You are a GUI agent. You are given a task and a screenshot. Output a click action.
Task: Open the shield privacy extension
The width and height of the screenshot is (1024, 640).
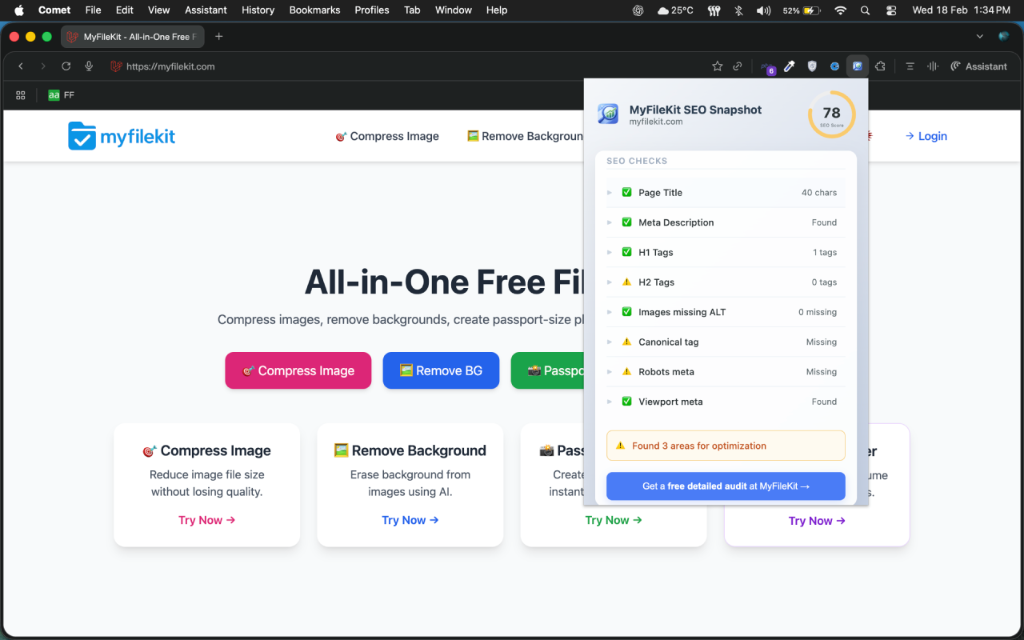click(x=812, y=66)
